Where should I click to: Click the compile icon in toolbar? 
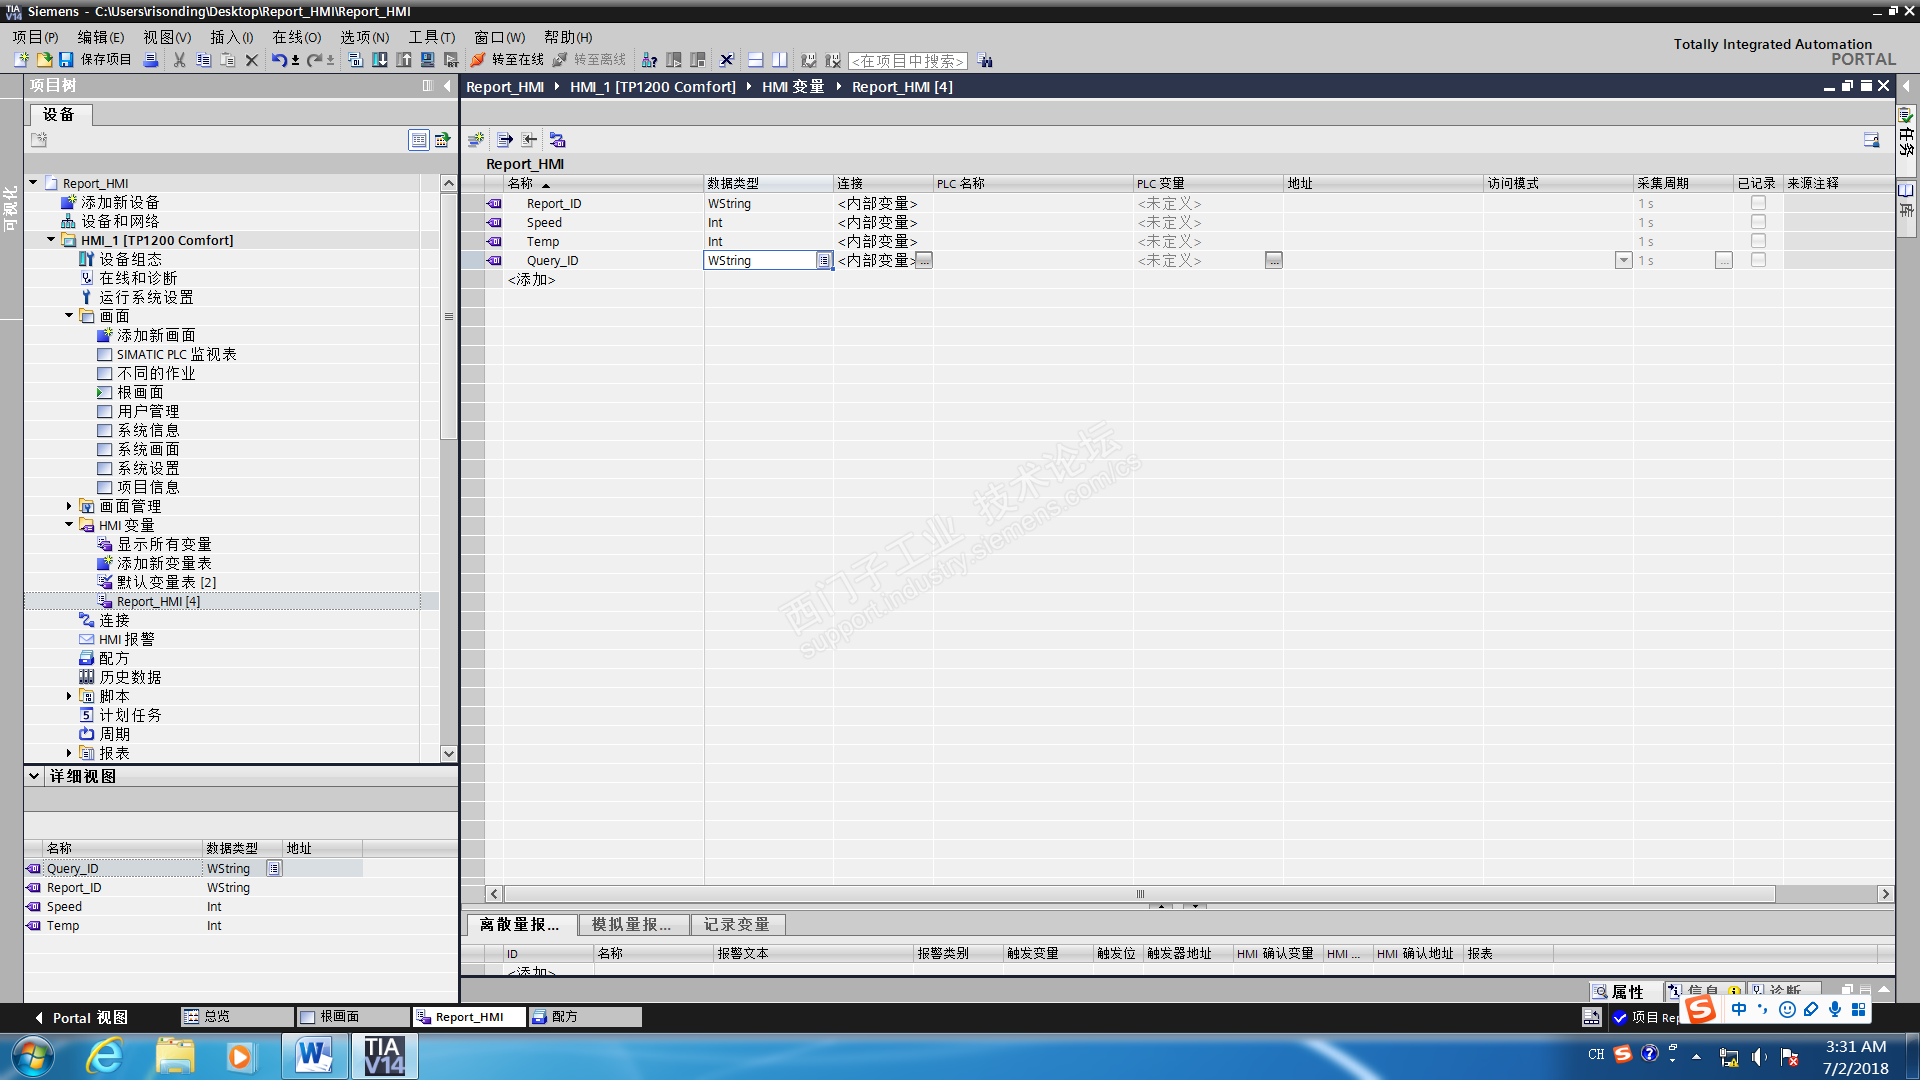355,60
